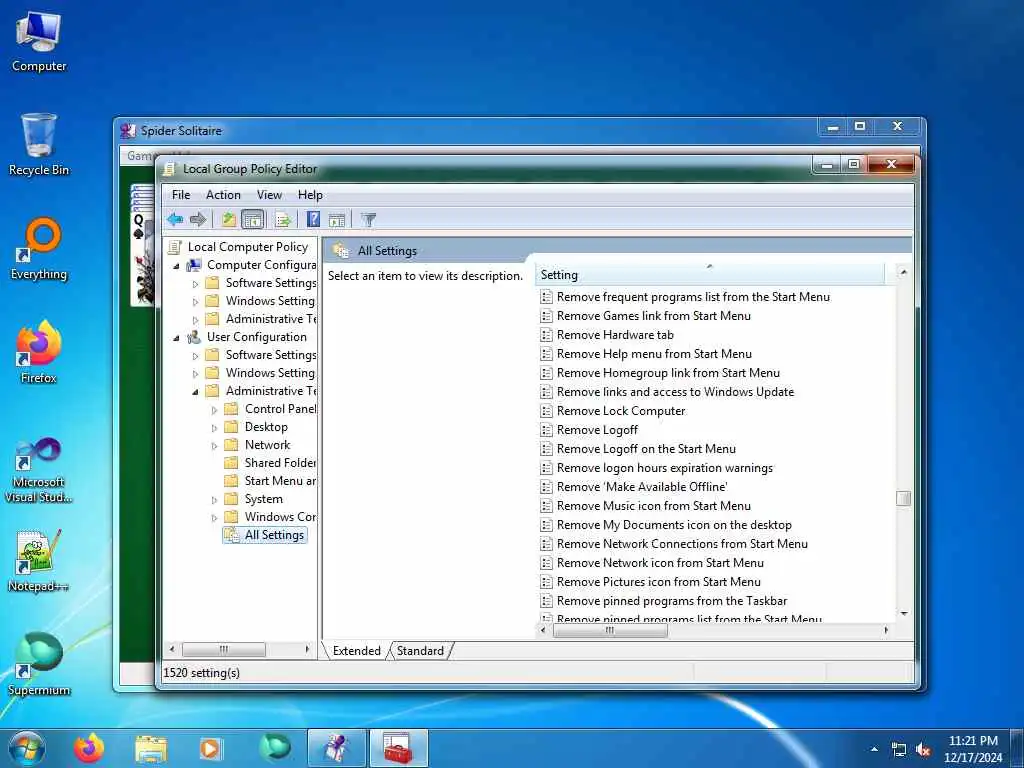Collapse the Computer Configuration node

click(176, 266)
